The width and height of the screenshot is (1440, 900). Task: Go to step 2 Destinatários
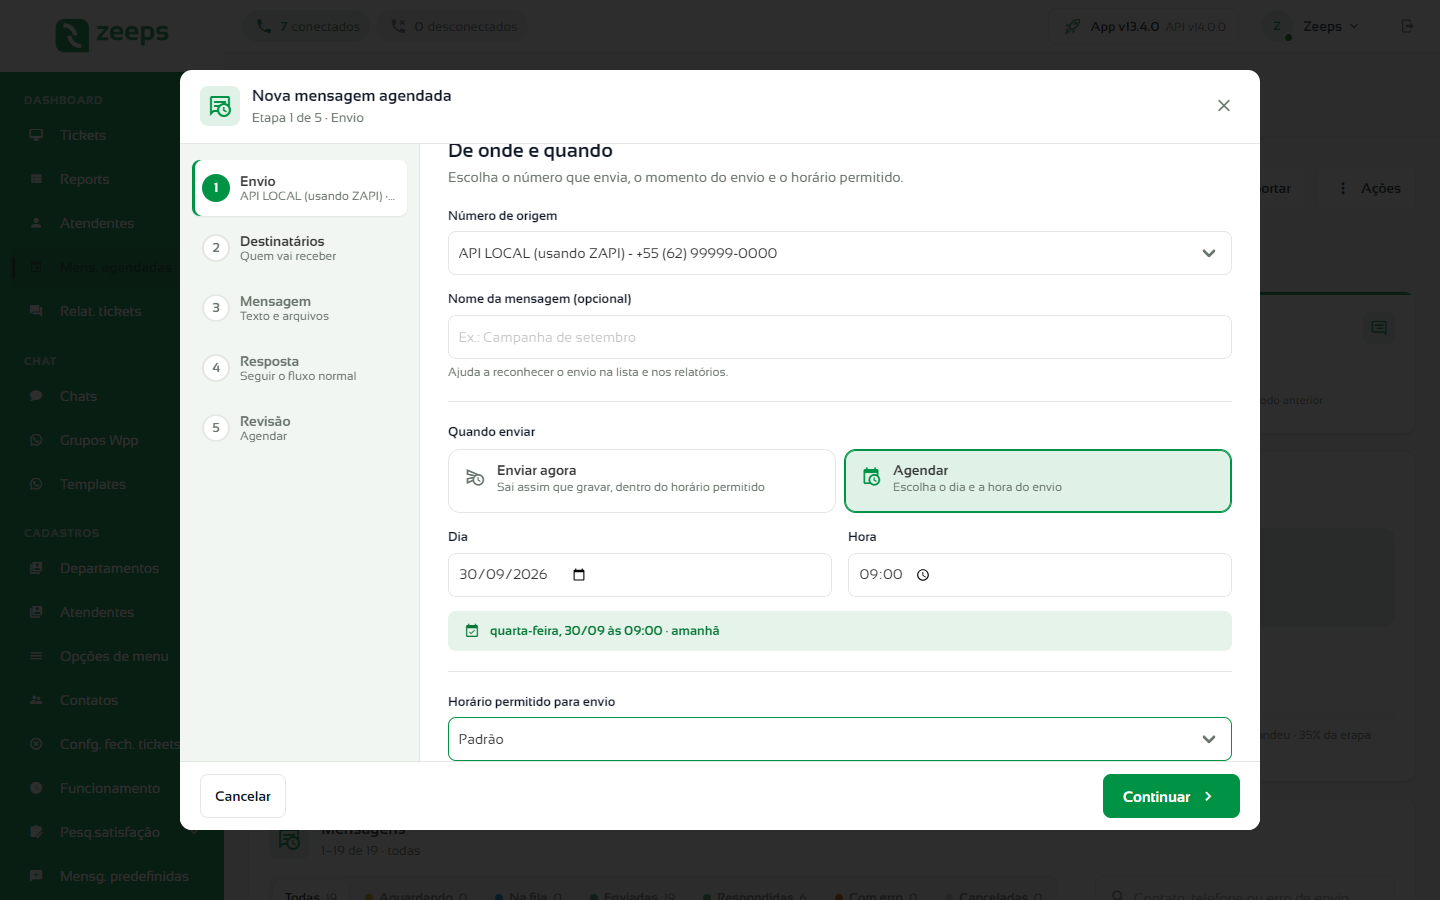[x=300, y=248]
